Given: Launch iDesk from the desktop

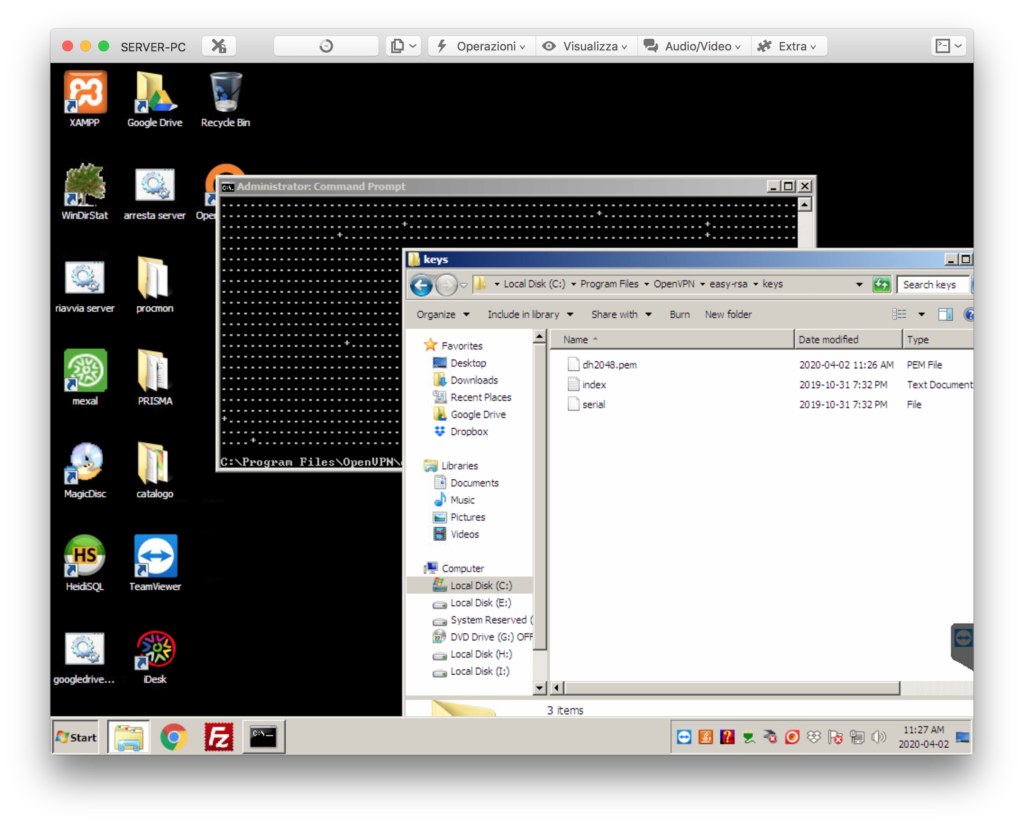Looking at the screenshot, I should tap(155, 657).
